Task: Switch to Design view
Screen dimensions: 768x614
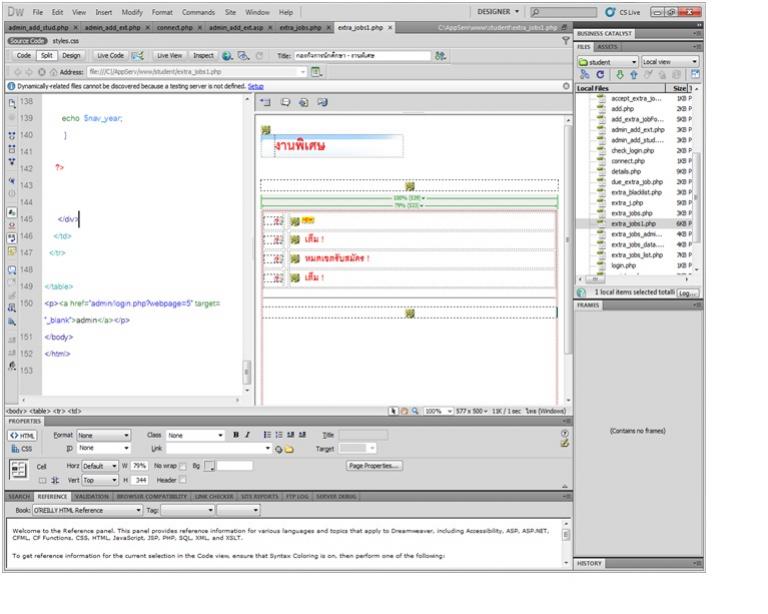Action: click(71, 56)
